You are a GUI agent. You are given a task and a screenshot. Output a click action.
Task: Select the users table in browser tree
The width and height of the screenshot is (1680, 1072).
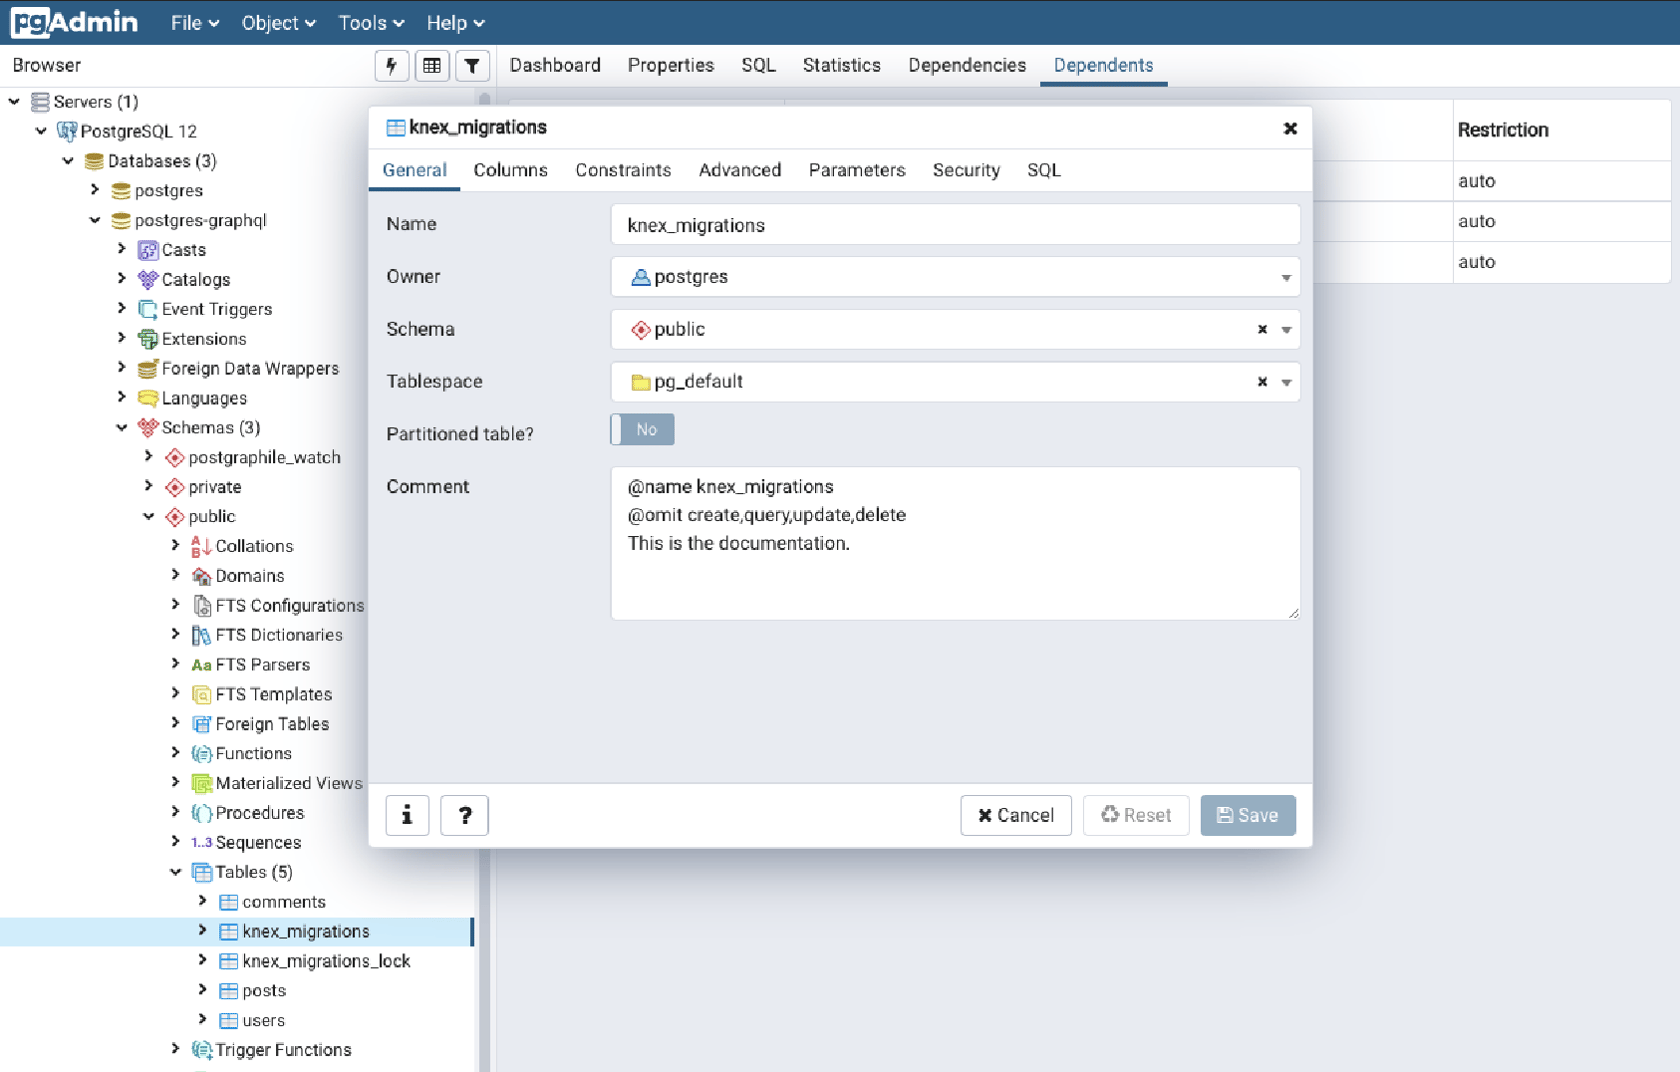pos(263,1020)
